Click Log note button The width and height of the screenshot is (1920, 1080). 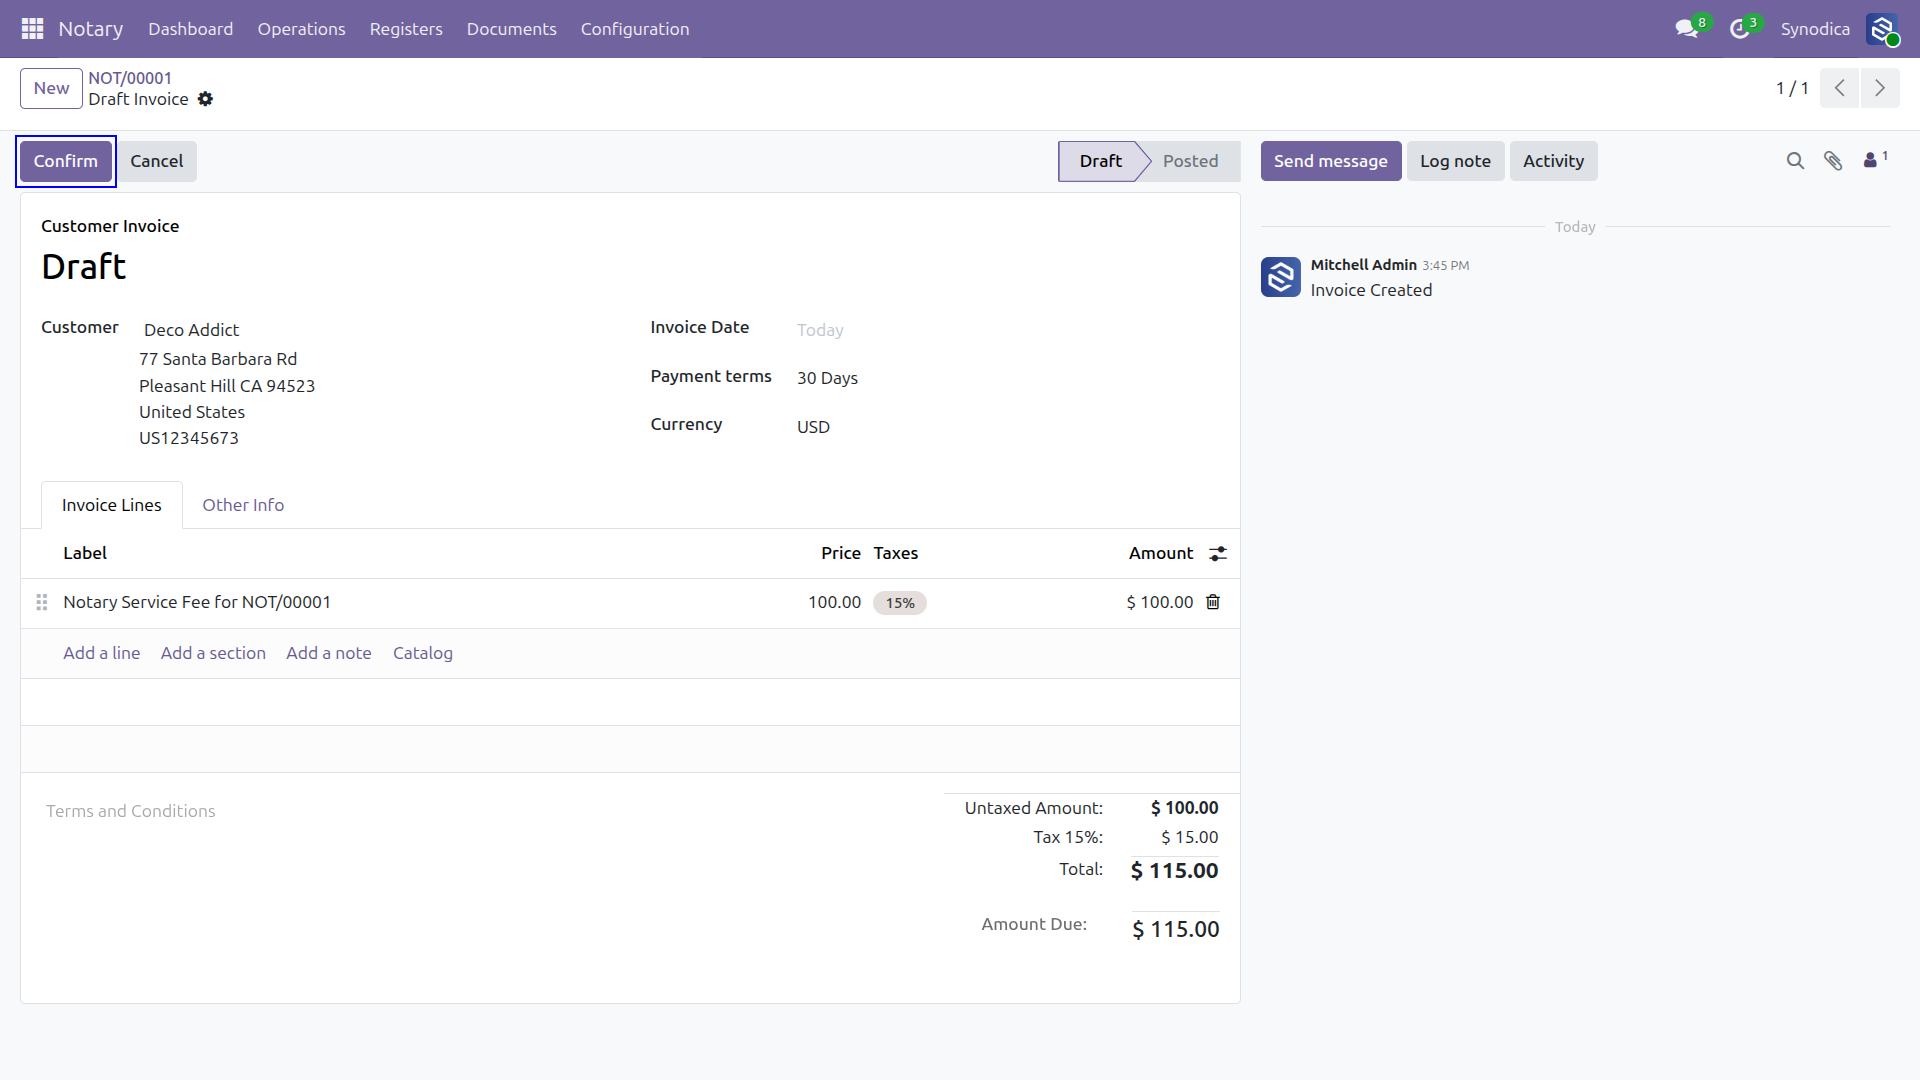pos(1455,161)
